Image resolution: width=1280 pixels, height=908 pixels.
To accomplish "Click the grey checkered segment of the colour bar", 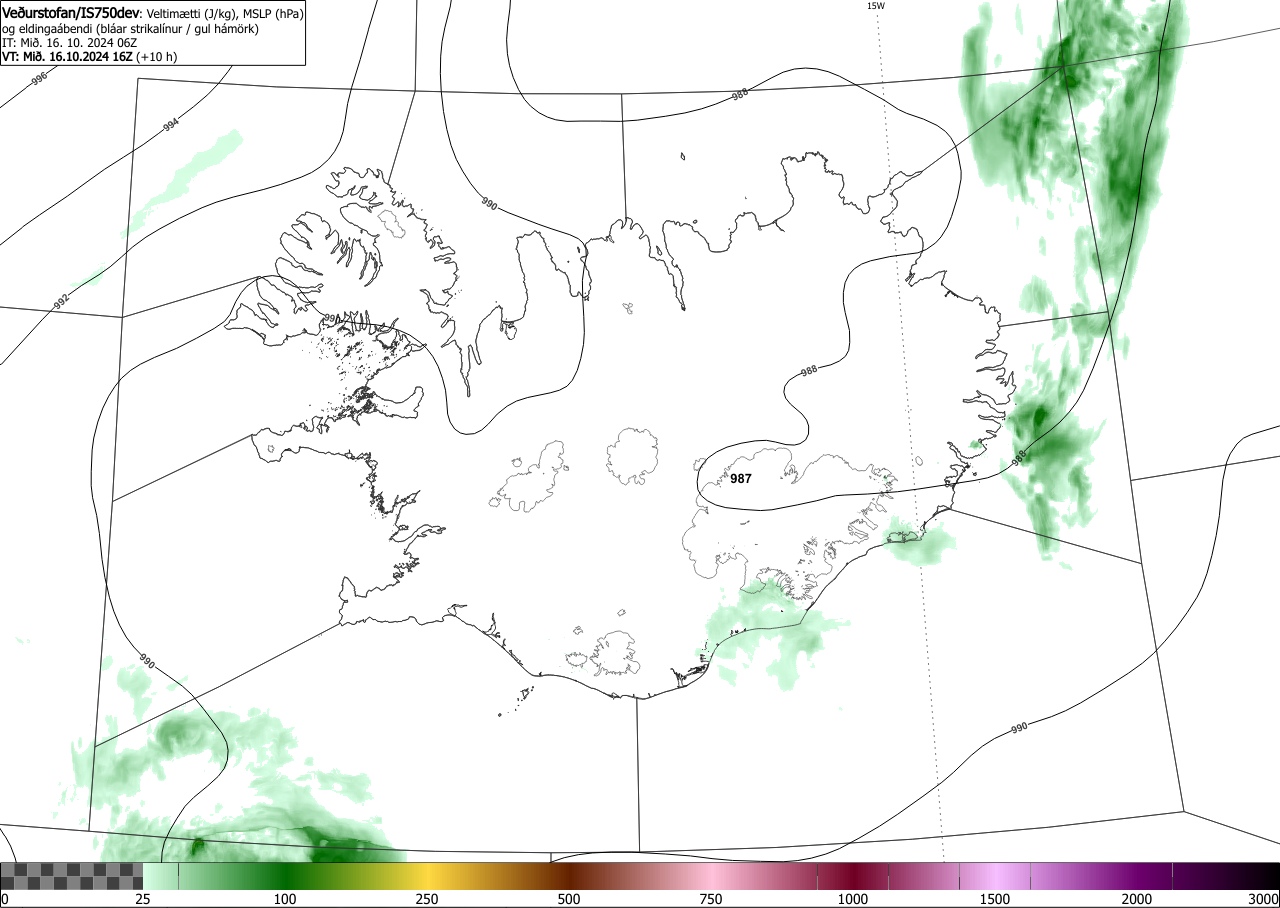I will [72, 876].
